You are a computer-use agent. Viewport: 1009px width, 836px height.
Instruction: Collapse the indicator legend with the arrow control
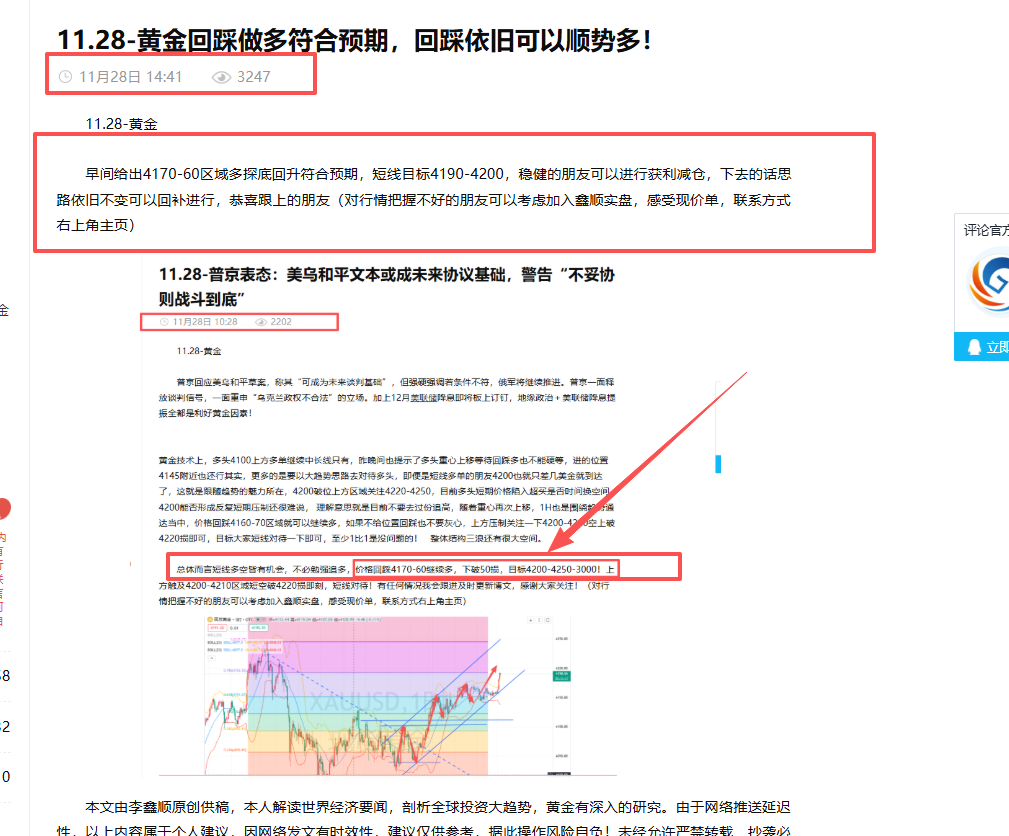[x=211, y=658]
